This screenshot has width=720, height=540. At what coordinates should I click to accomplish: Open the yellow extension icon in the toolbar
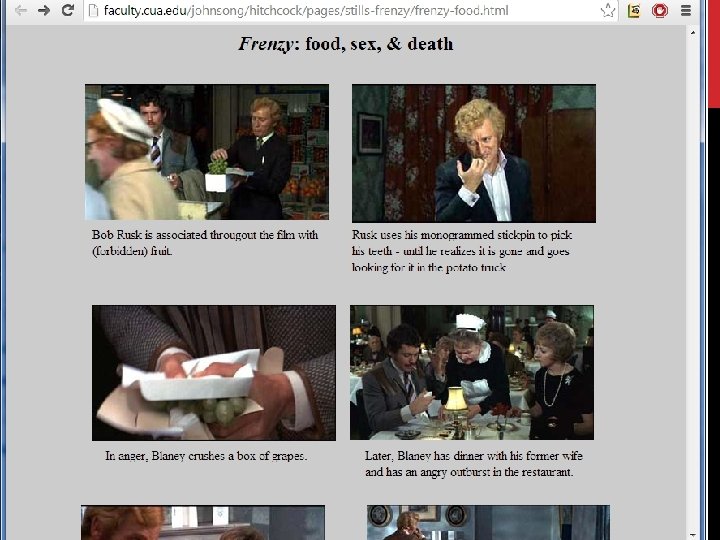[x=634, y=10]
